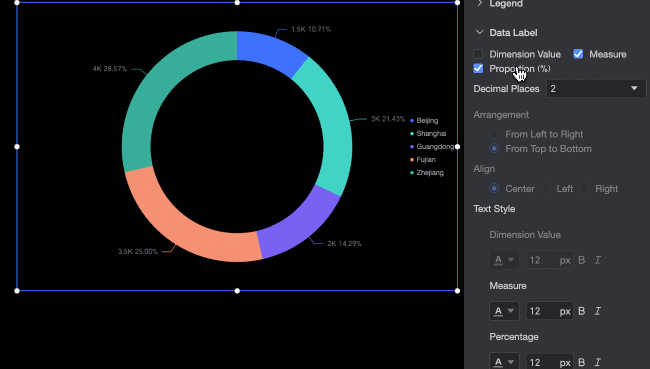
Task: Click the Fujian legend item
Action: coord(423,160)
